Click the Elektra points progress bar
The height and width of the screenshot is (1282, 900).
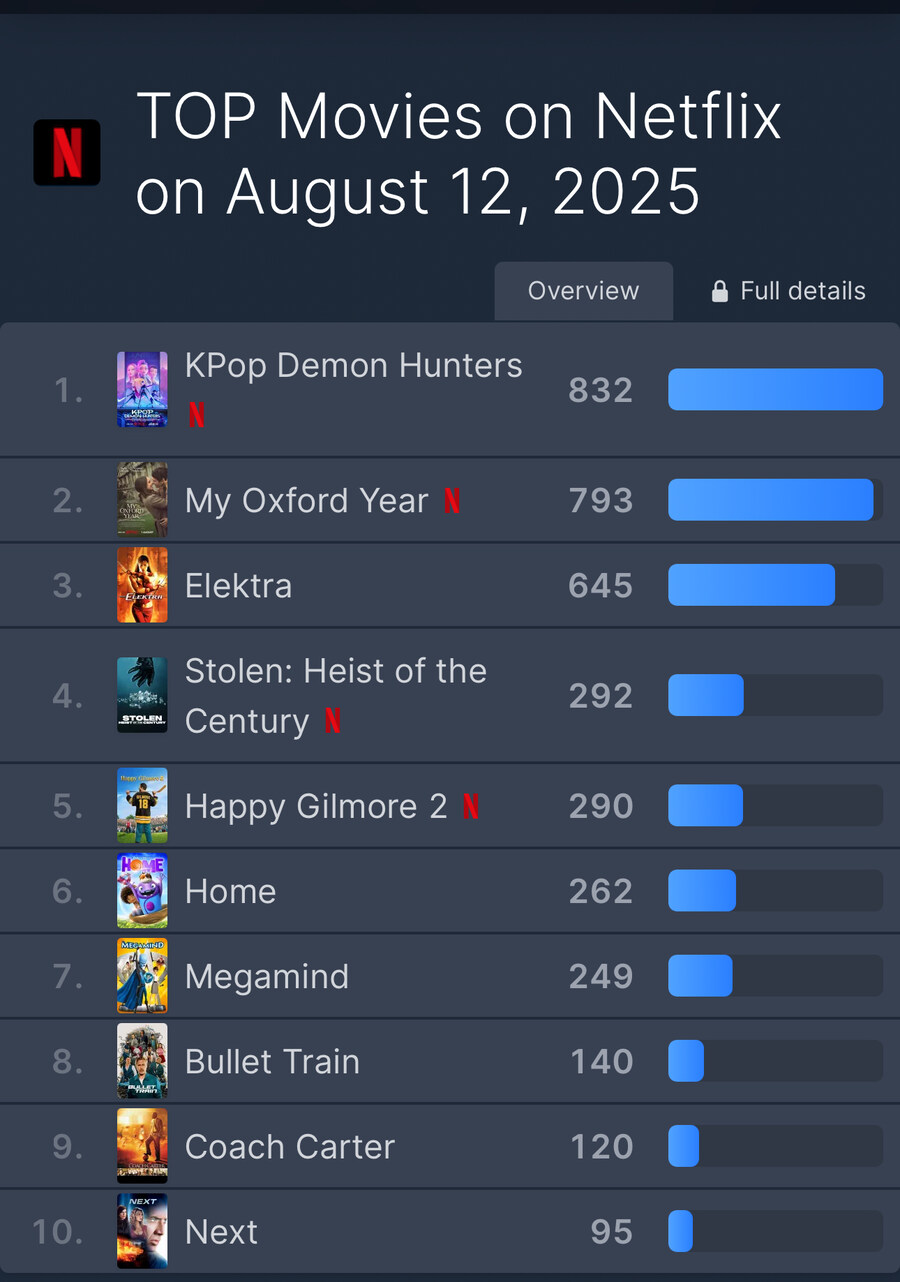(x=775, y=585)
